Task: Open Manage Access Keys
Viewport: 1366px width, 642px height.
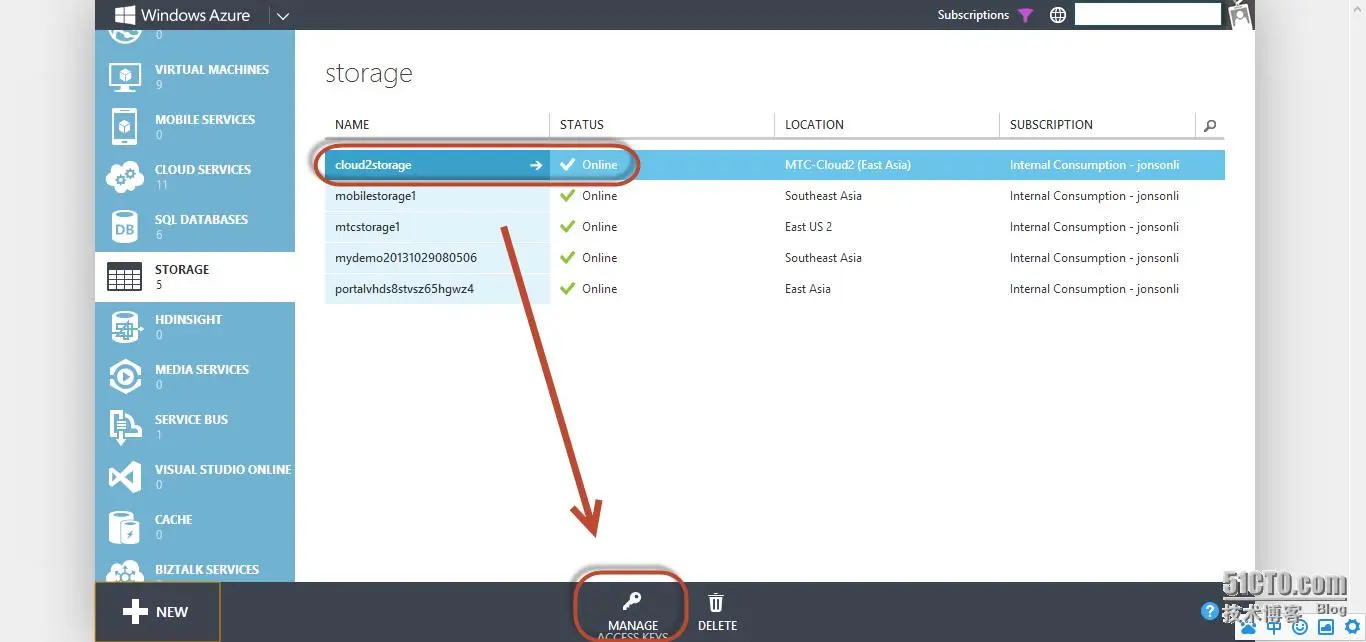Action: pos(633,612)
